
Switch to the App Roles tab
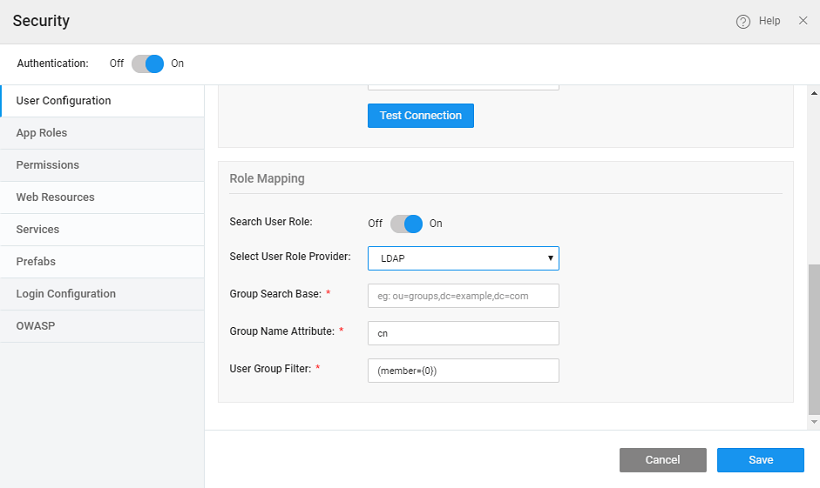[x=42, y=133]
